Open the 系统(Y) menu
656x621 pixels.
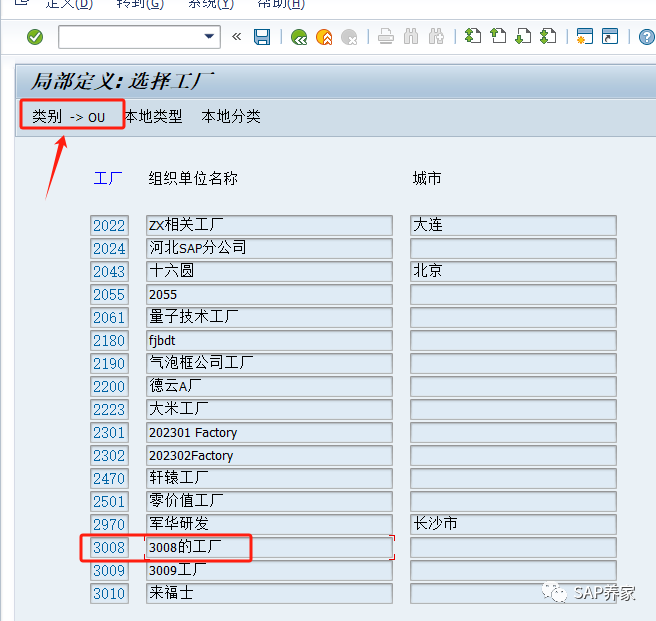(211, 4)
